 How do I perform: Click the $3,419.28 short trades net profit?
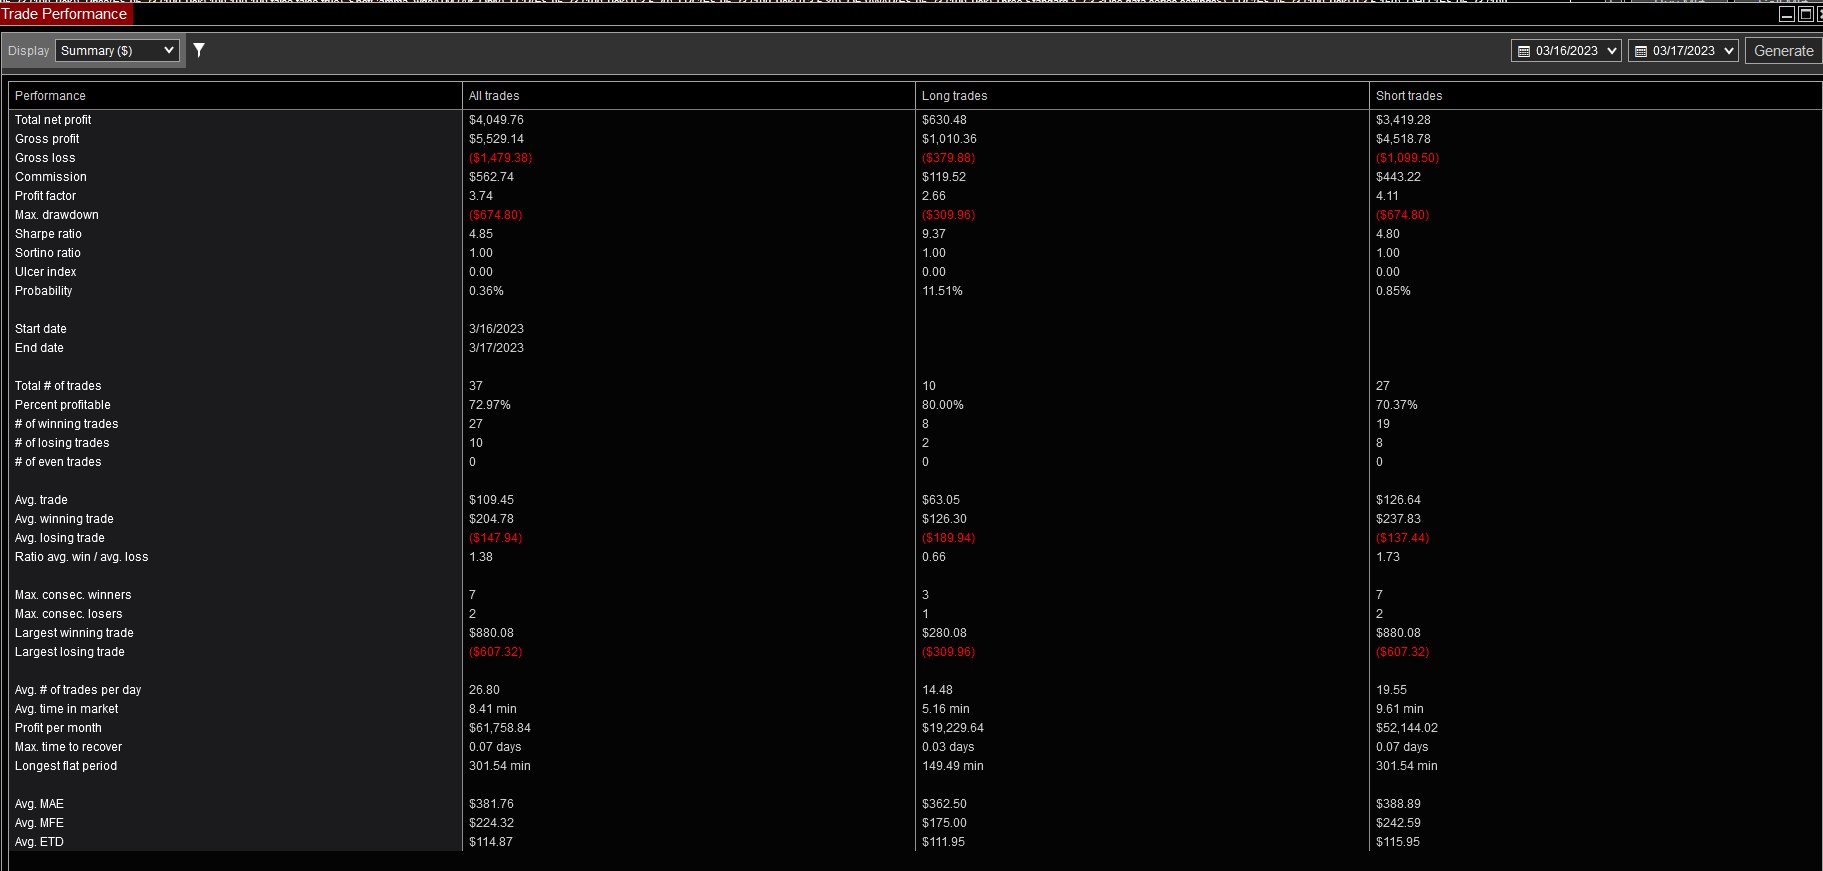click(1403, 120)
